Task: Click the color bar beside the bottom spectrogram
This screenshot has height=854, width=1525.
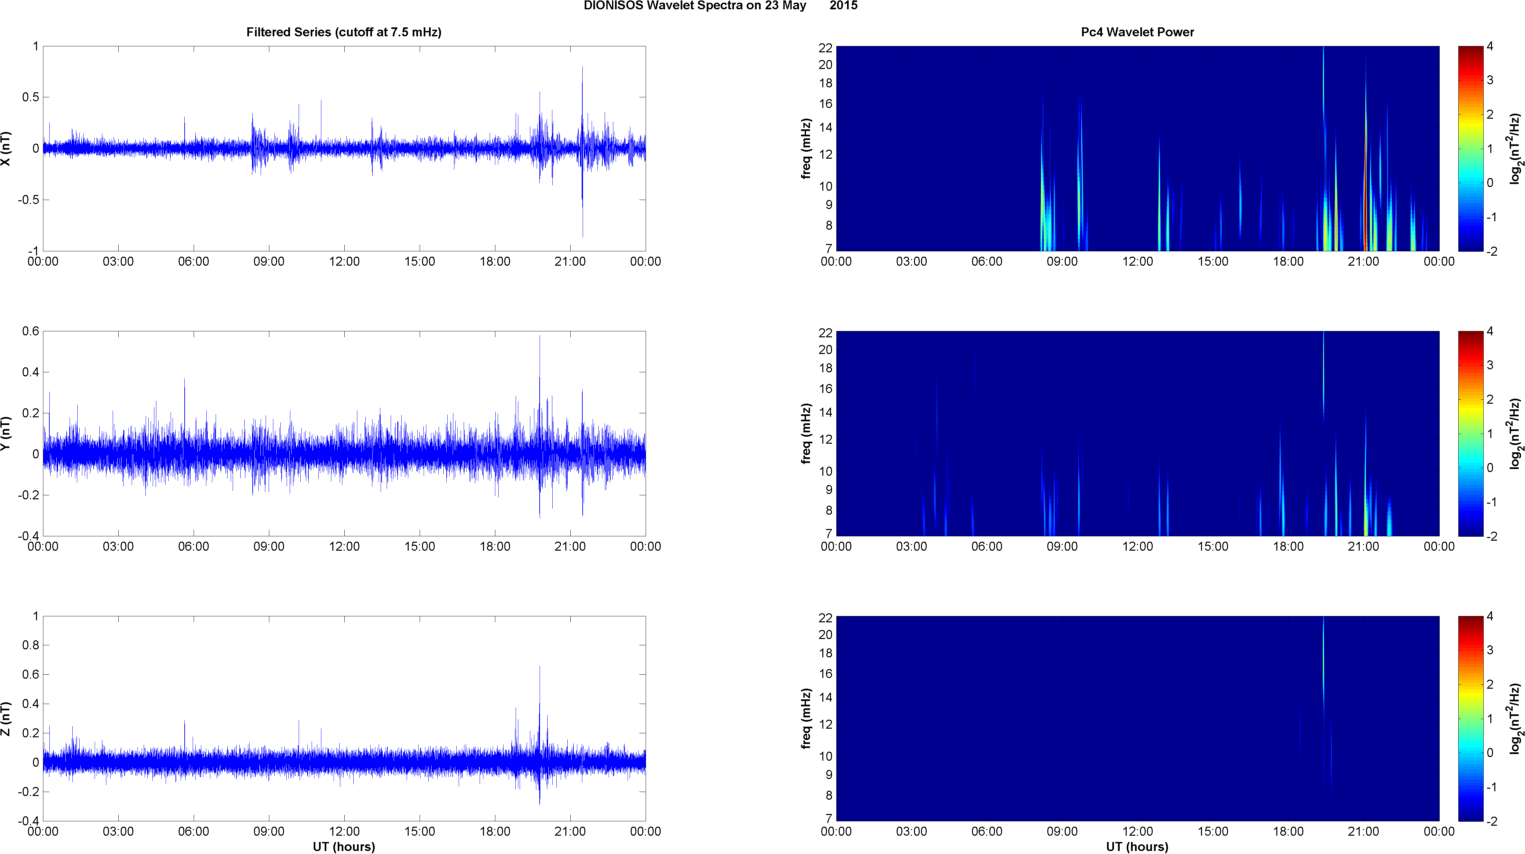Action: pos(1471,718)
